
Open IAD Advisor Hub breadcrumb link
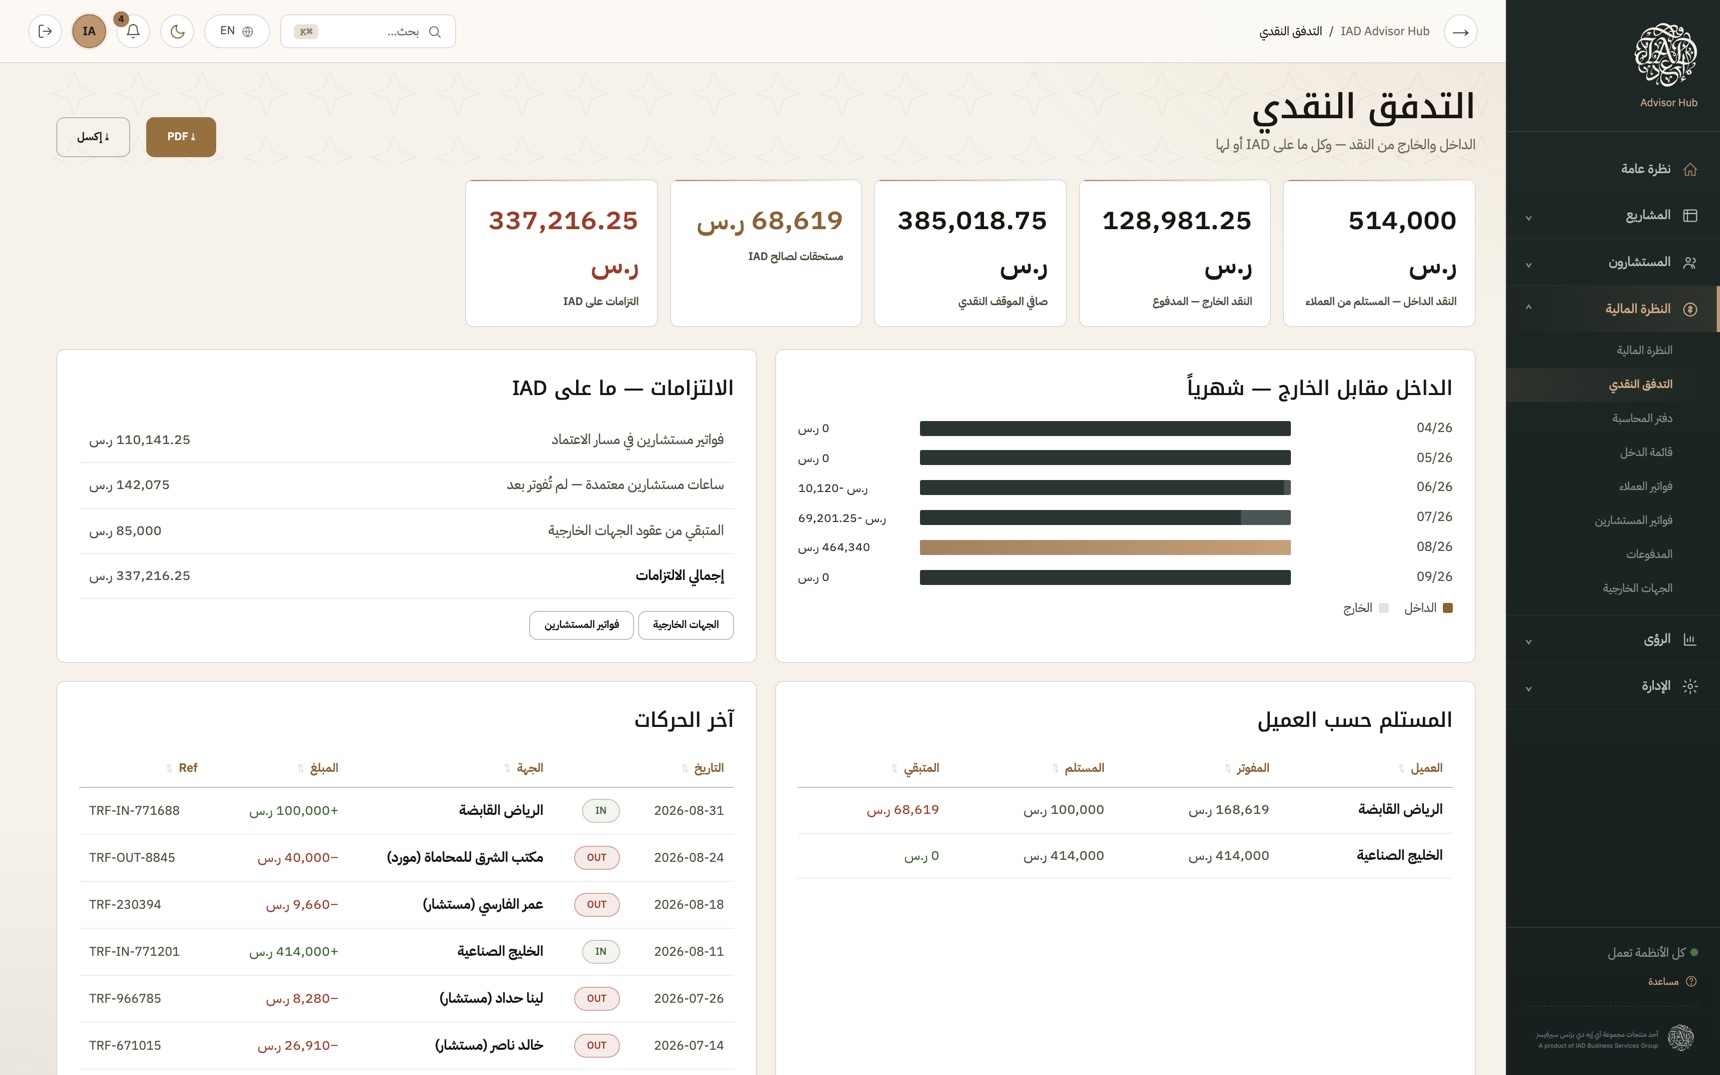1385,31
